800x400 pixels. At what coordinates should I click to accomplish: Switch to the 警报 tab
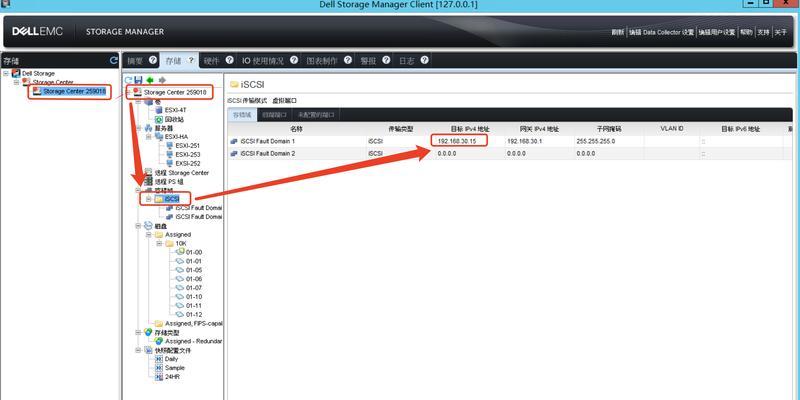(x=368, y=61)
